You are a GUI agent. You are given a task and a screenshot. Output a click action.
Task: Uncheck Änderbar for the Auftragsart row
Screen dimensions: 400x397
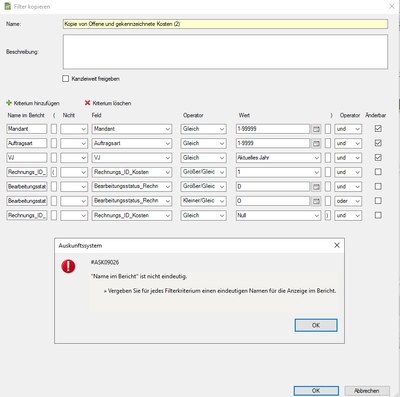click(378, 143)
